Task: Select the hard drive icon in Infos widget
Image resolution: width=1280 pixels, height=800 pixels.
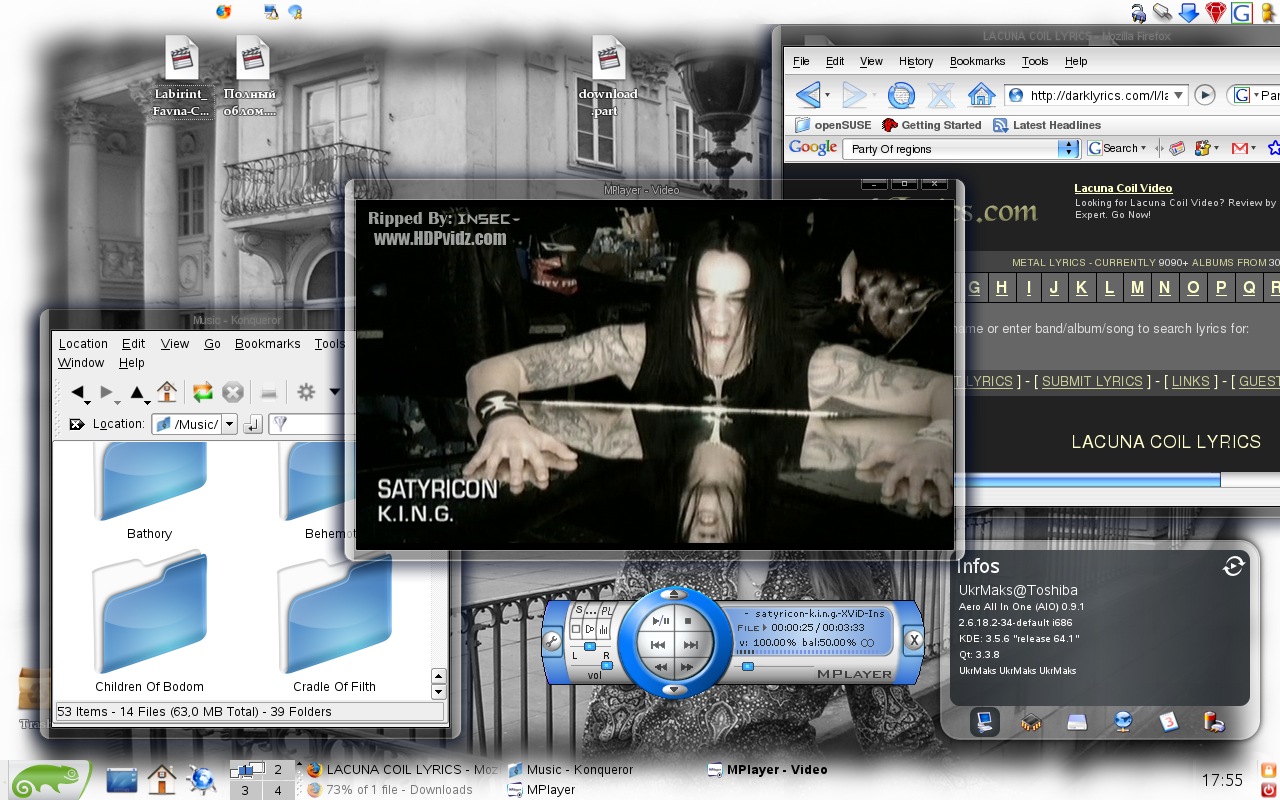Action: [x=1077, y=721]
